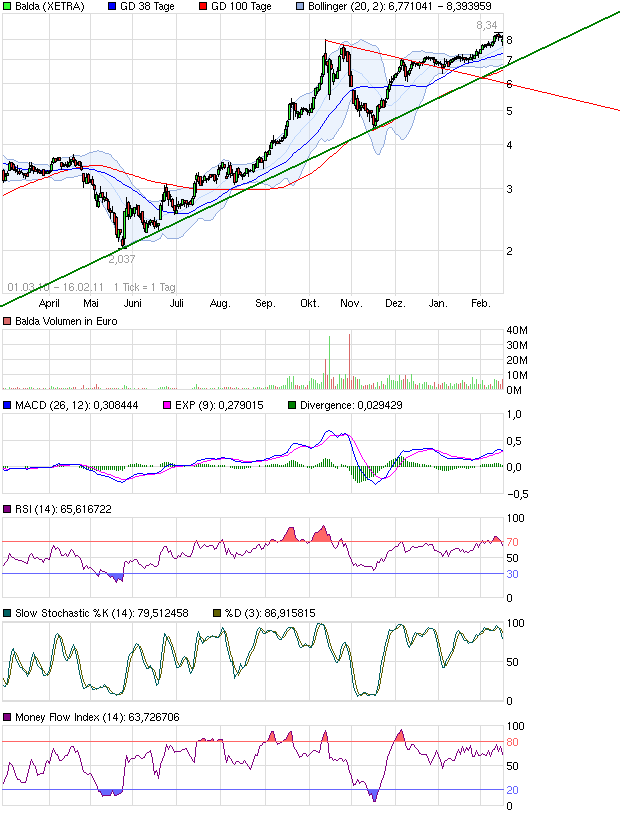Click the 'GD 38 Tage' label

[147, 7]
